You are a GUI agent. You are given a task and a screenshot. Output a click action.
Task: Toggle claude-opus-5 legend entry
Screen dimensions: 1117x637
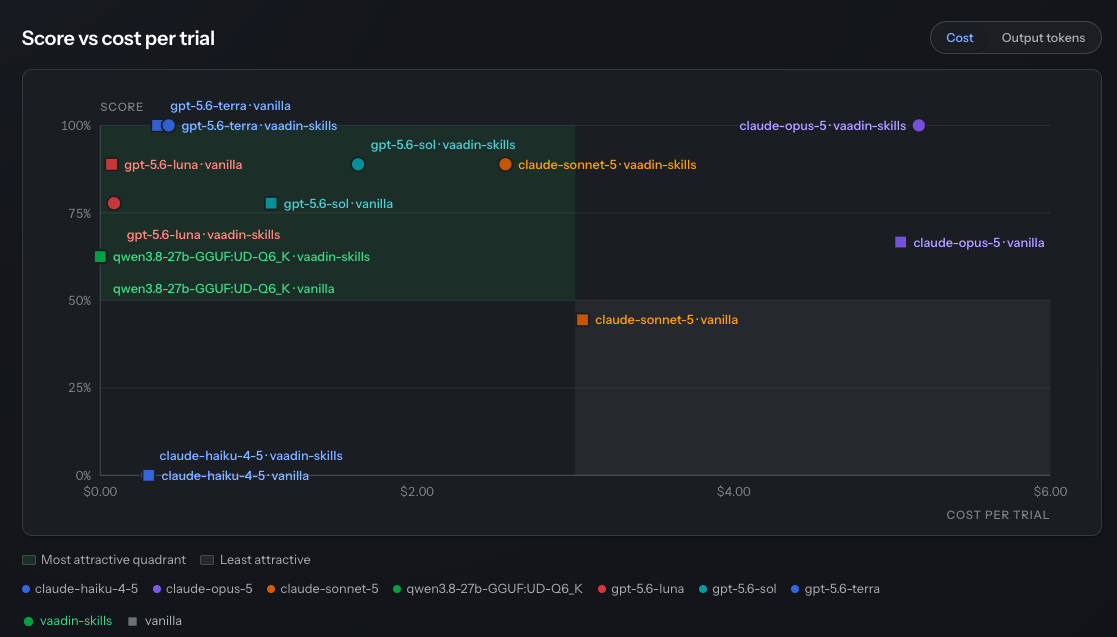point(202,589)
